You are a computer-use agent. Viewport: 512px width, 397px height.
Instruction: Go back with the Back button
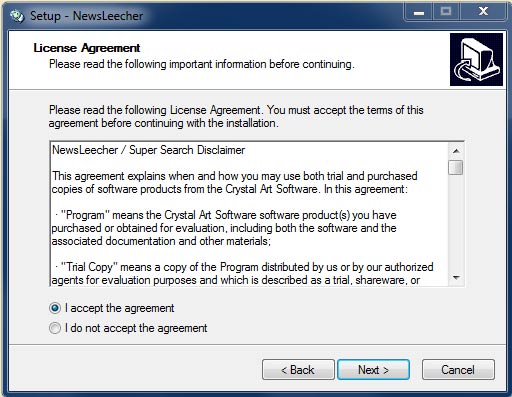298,370
